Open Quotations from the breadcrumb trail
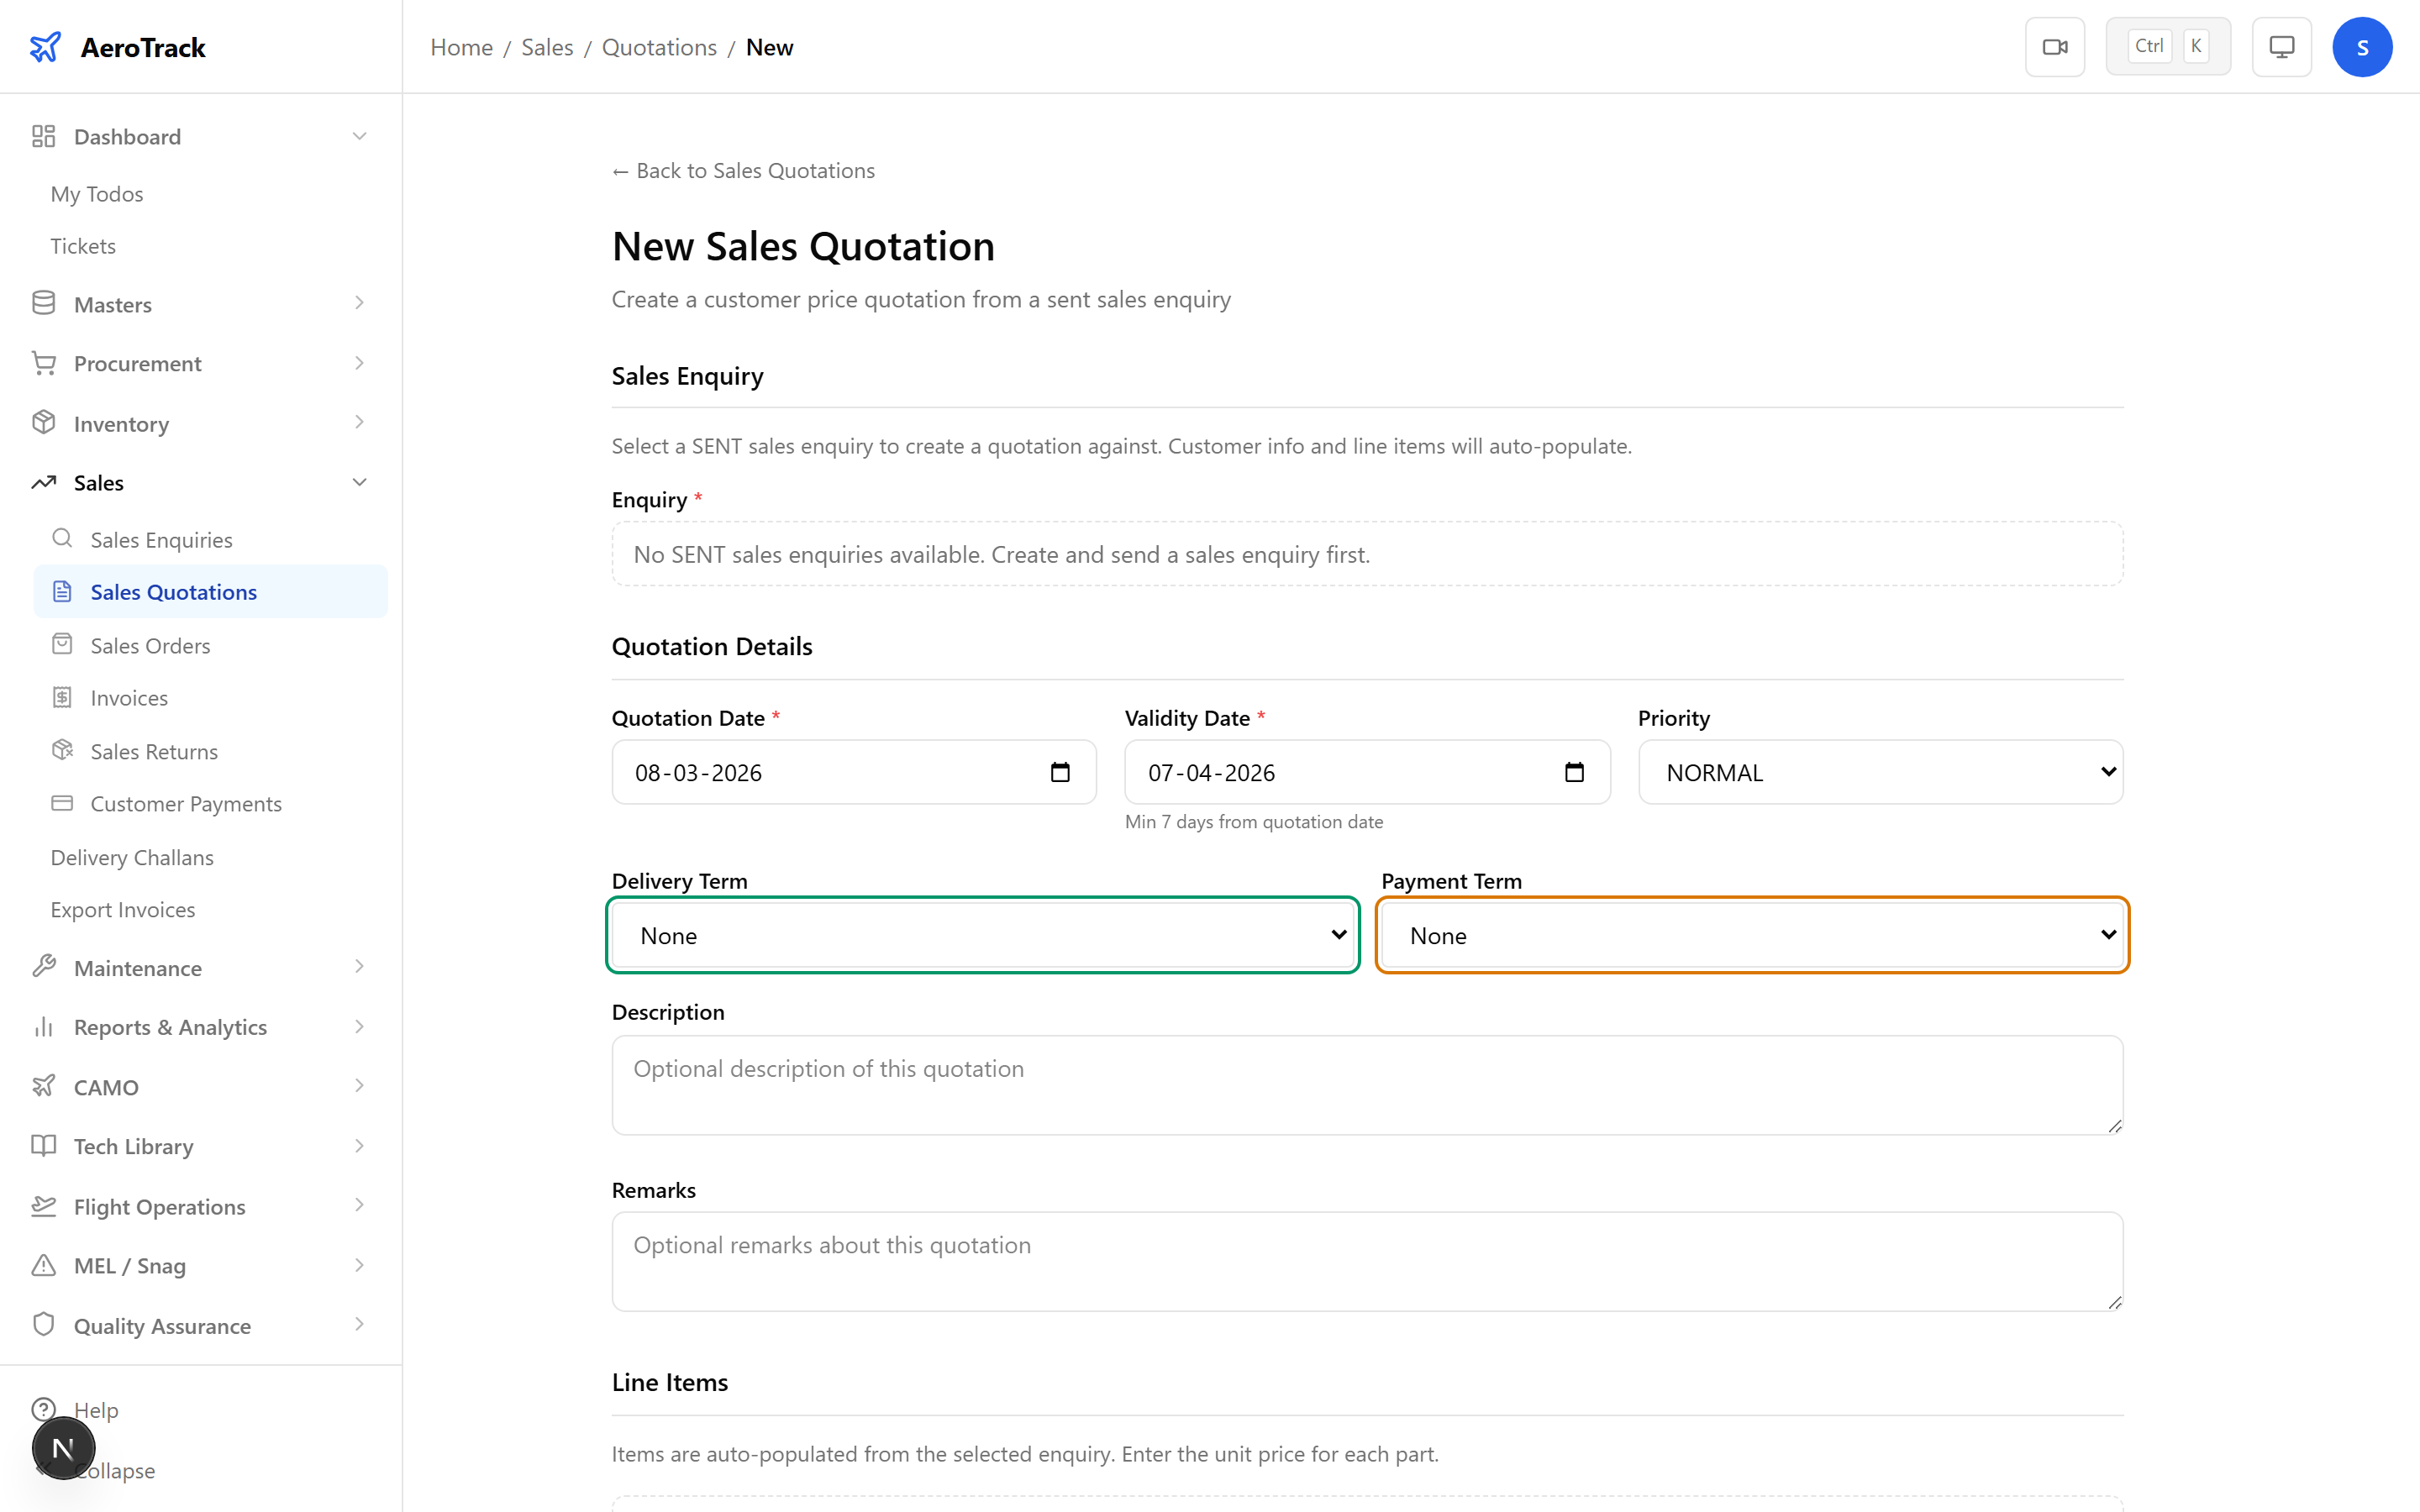Viewport: 2420px width, 1512px height. click(x=659, y=46)
